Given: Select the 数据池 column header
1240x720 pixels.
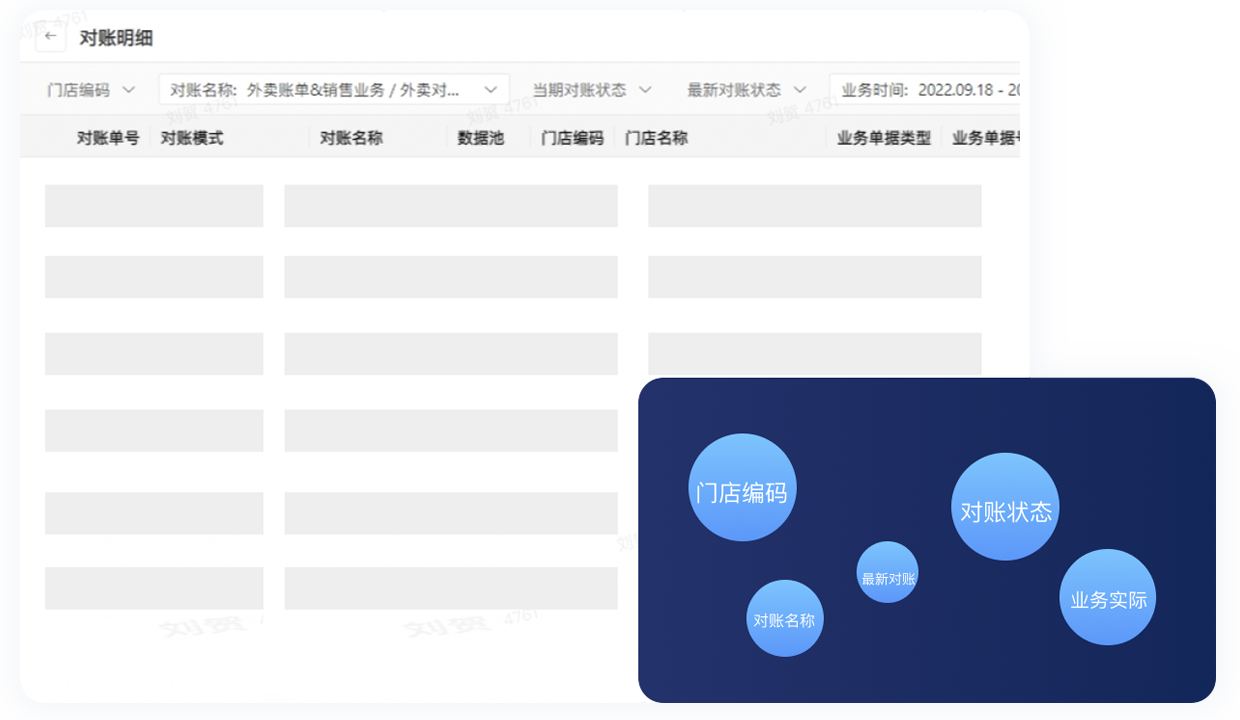Looking at the screenshot, I should click(x=481, y=138).
